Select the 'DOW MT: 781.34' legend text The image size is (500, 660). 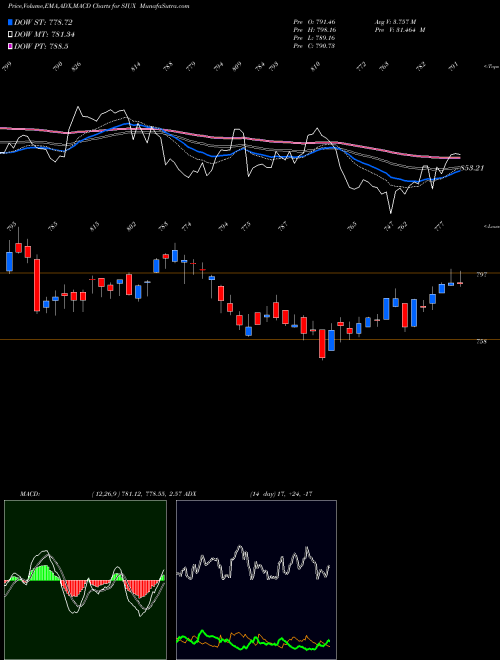point(44,34)
